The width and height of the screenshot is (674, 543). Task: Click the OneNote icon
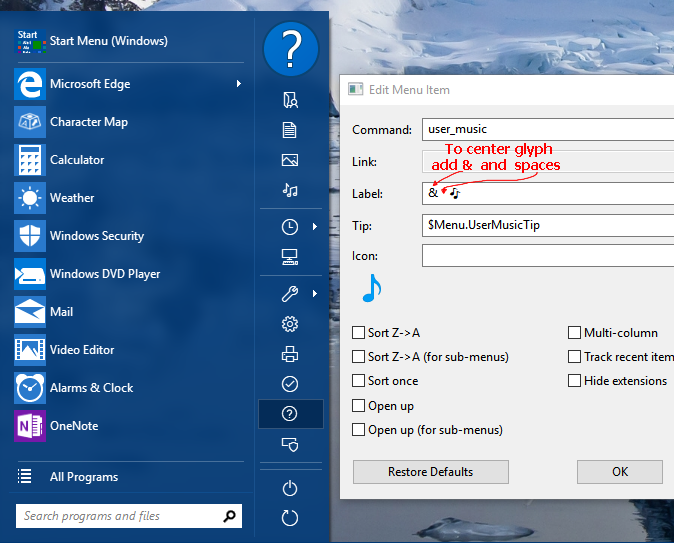click(30, 426)
